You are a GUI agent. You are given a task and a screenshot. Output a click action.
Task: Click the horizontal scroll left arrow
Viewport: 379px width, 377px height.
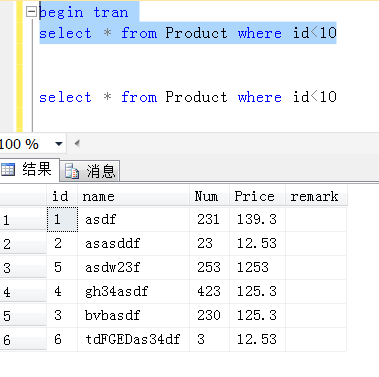pos(77,144)
